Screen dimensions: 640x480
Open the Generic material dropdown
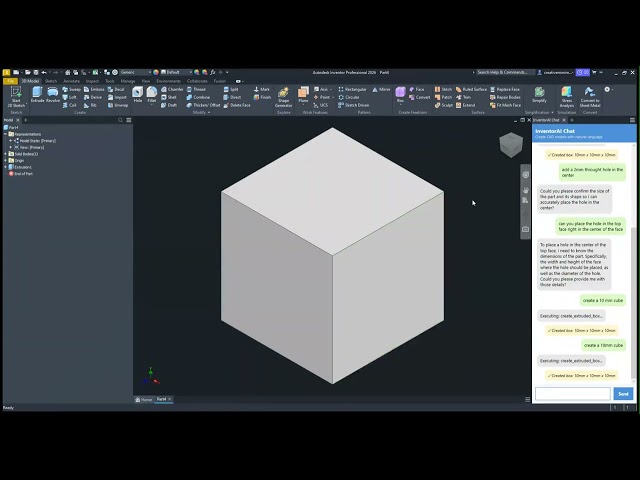[136, 72]
